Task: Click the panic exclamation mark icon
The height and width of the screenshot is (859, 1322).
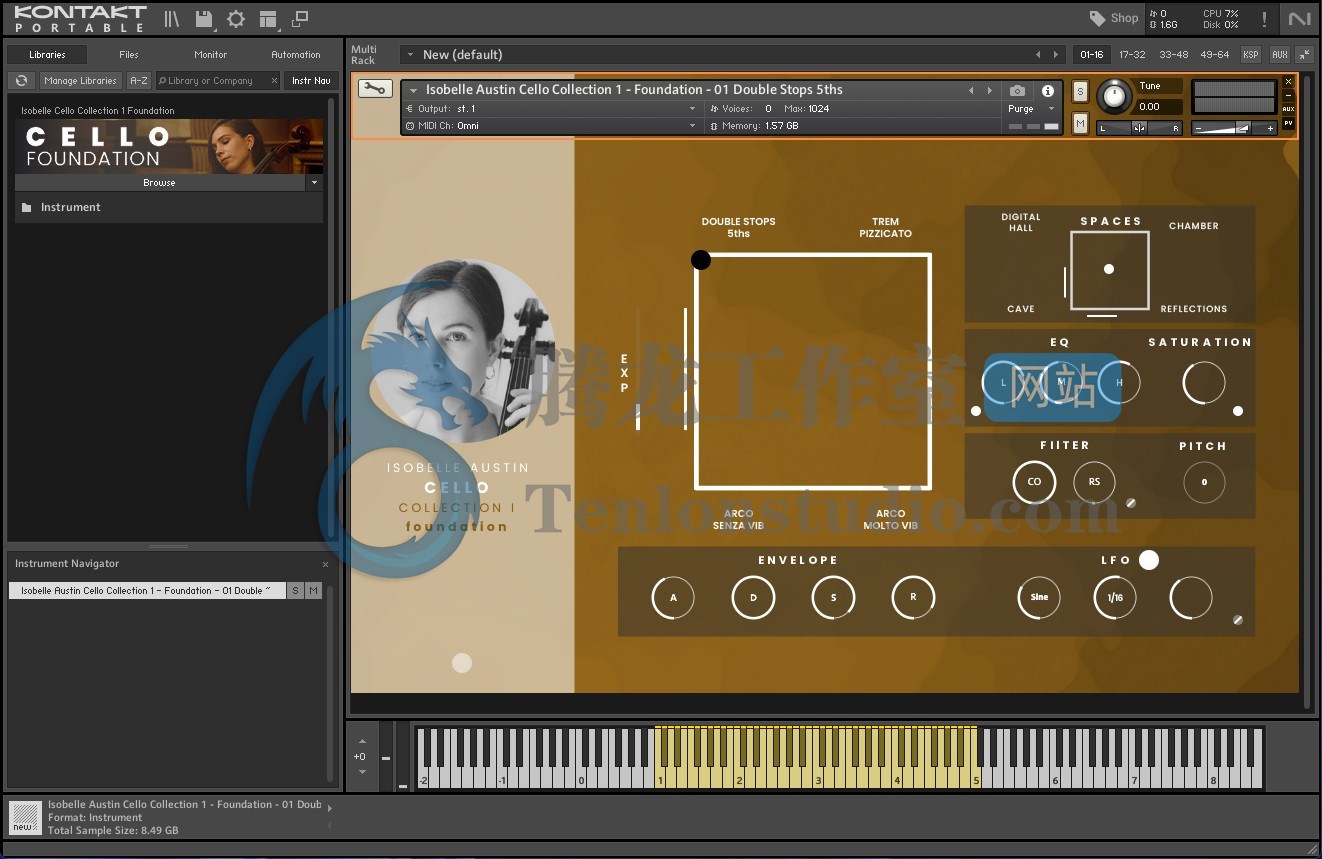Action: coord(1264,19)
